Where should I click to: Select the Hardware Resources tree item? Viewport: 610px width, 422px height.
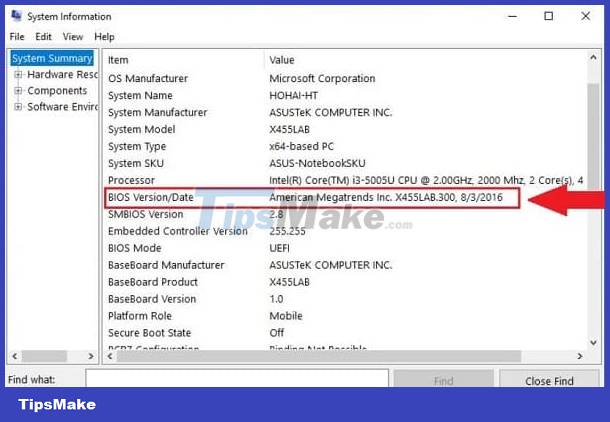[62, 74]
